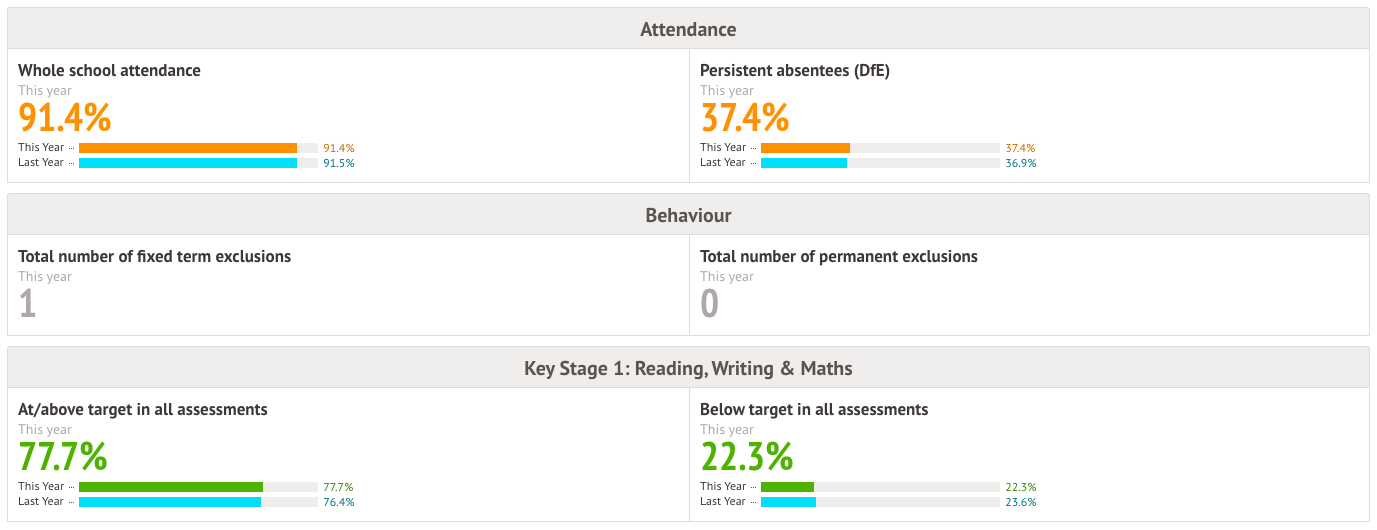
Task: Click the blue Last Year persistent absentees bar
Action: pyautogui.click(x=804, y=163)
